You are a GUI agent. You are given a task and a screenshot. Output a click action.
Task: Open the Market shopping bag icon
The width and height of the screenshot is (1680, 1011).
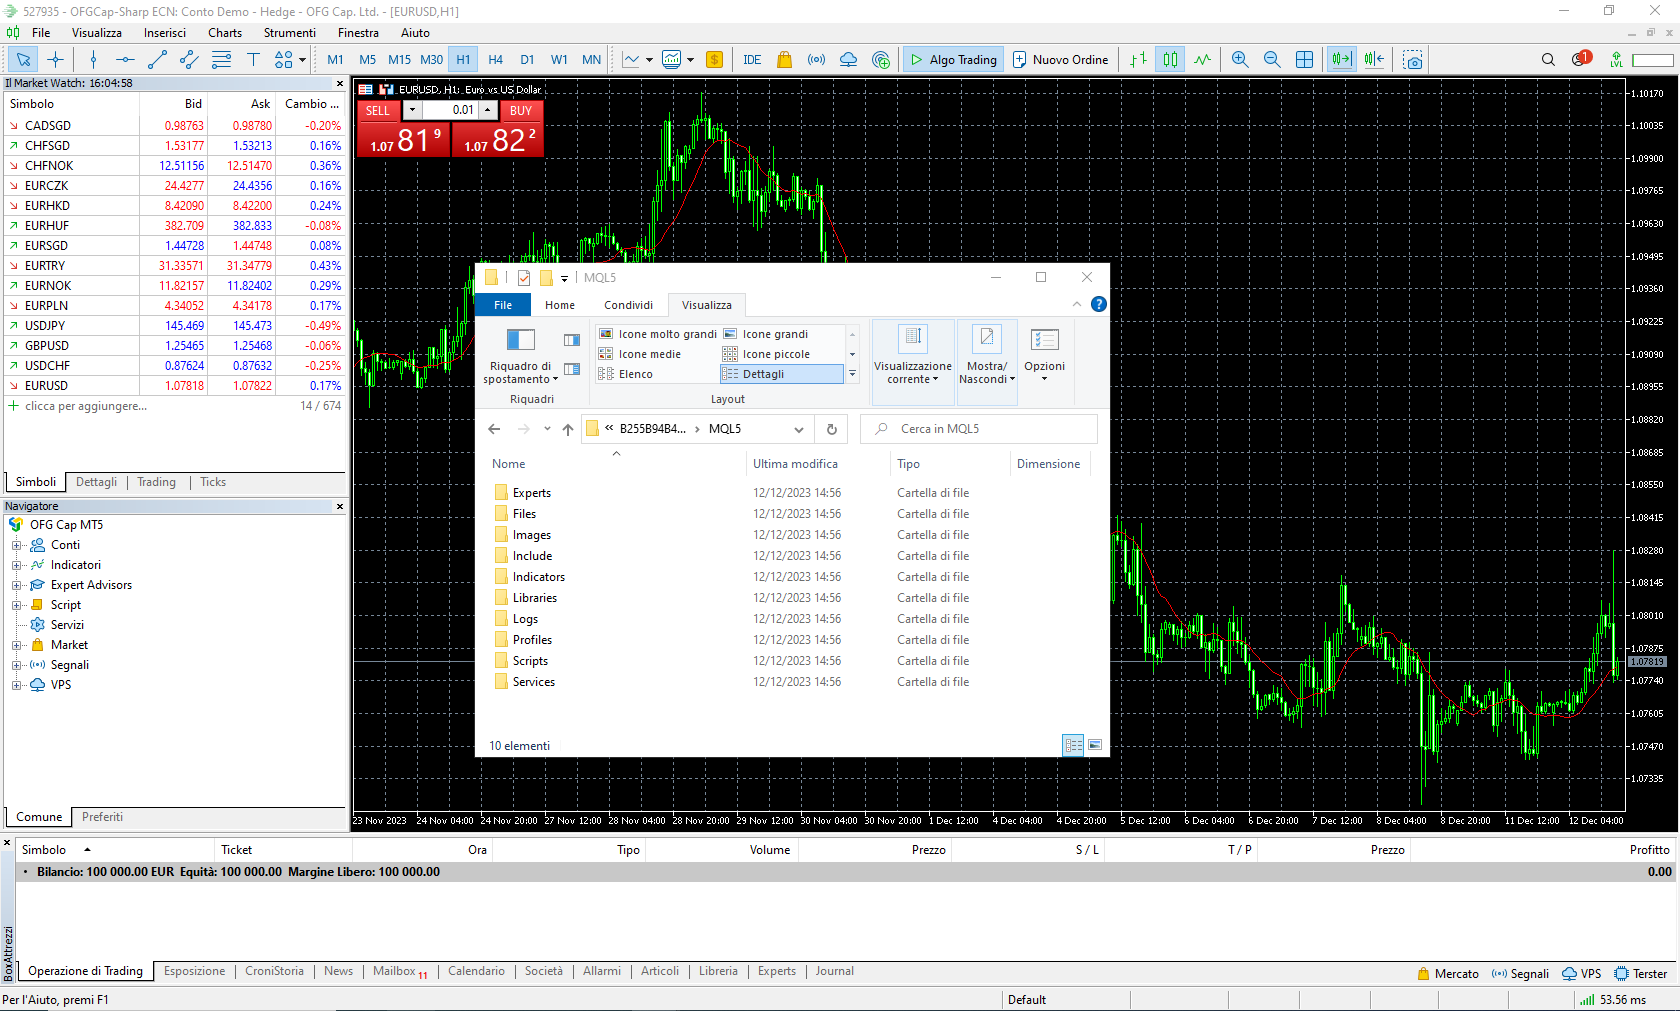[x=784, y=60]
